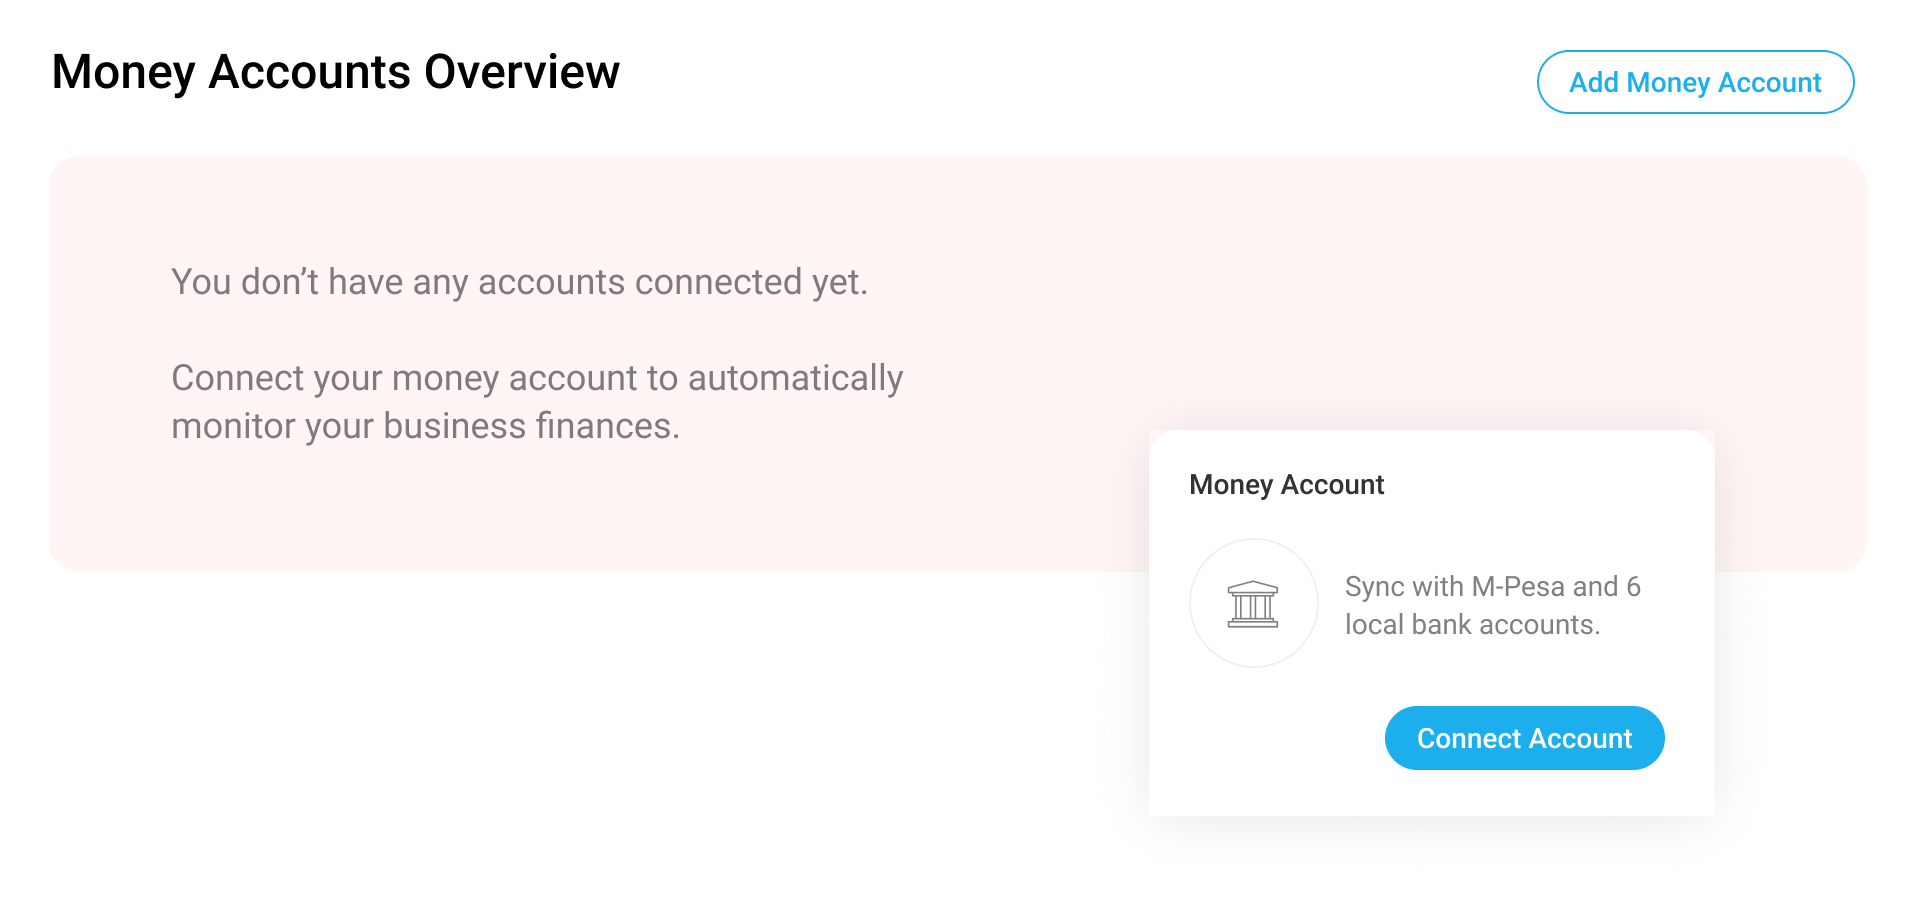
Task: Click the blue Connect Account button
Action: [x=1524, y=738]
